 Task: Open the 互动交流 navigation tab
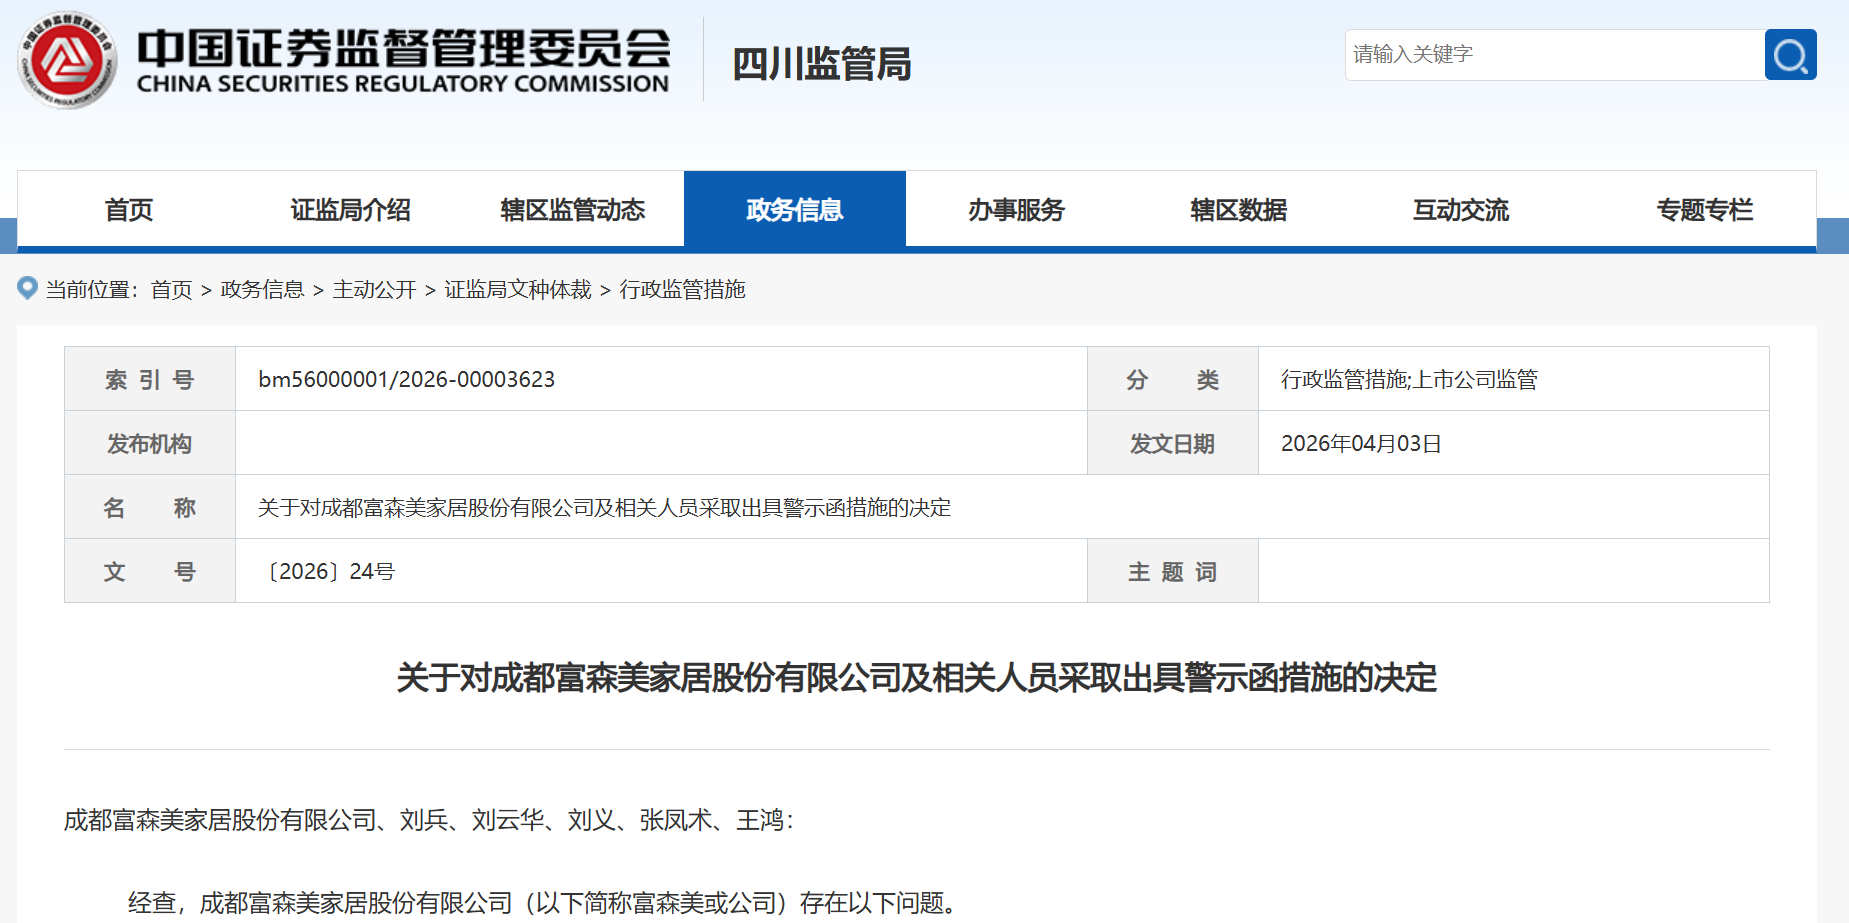click(1460, 210)
